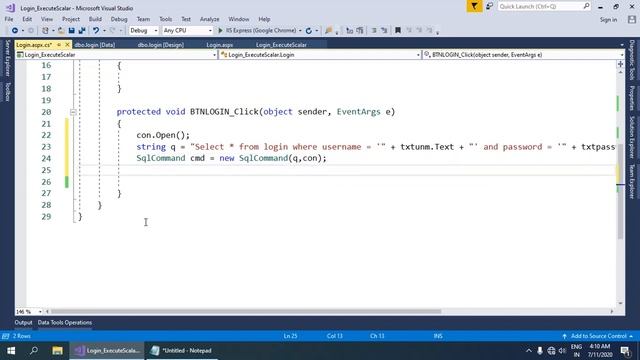
Task: Open the 146 % zoom level dropdown
Action: (x=29, y=311)
